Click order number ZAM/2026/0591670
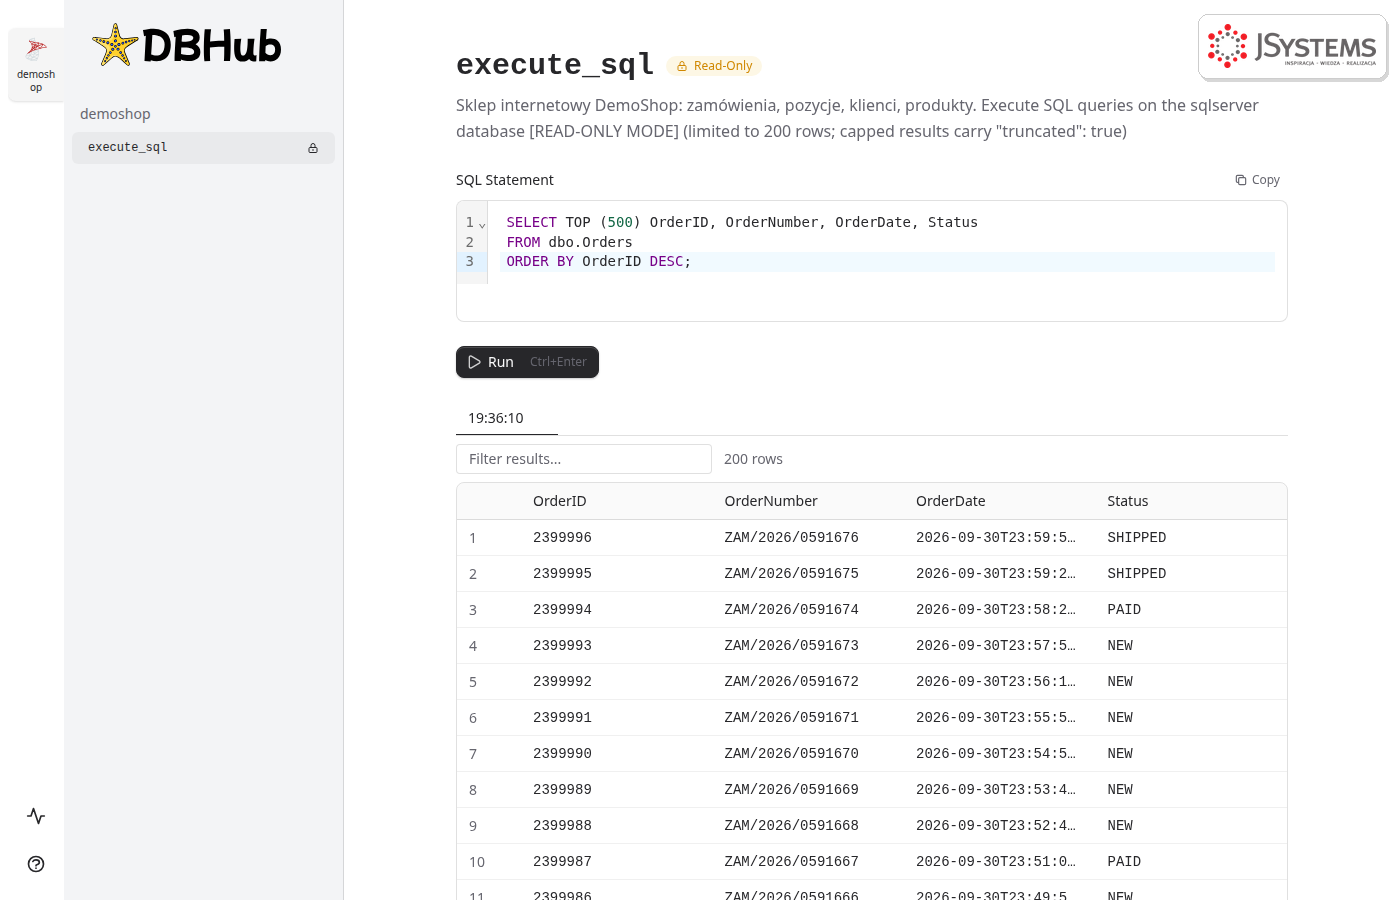This screenshot has width=1400, height=900. point(791,754)
